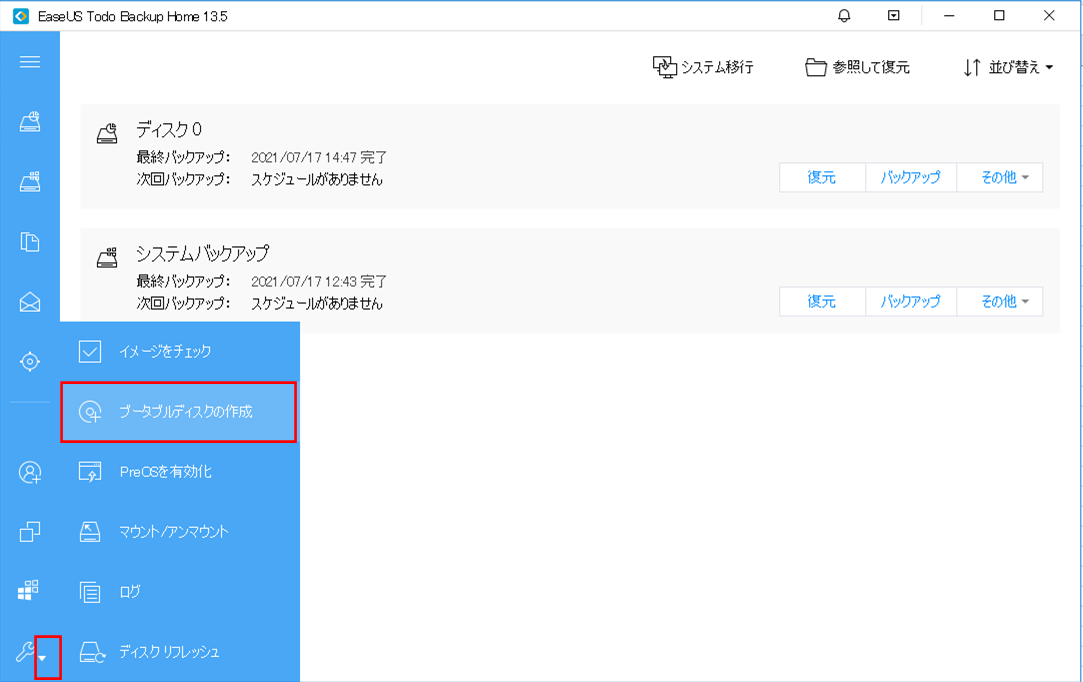Click マウント/アンマウント menu entry
The height and width of the screenshot is (682, 1083).
173,532
